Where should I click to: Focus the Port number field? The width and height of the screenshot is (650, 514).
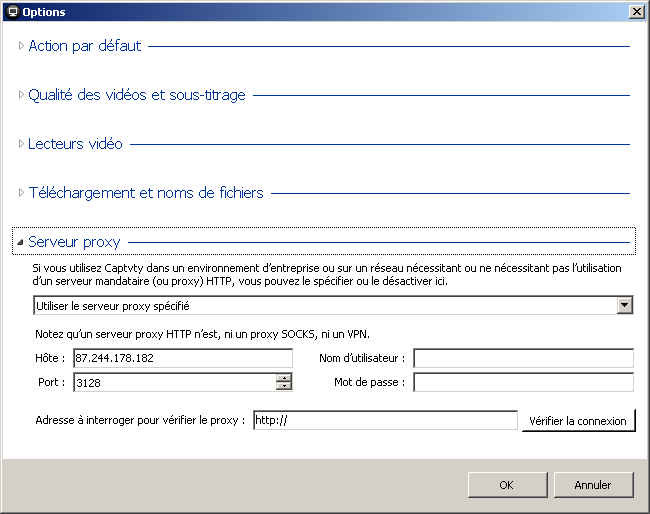tap(175, 382)
